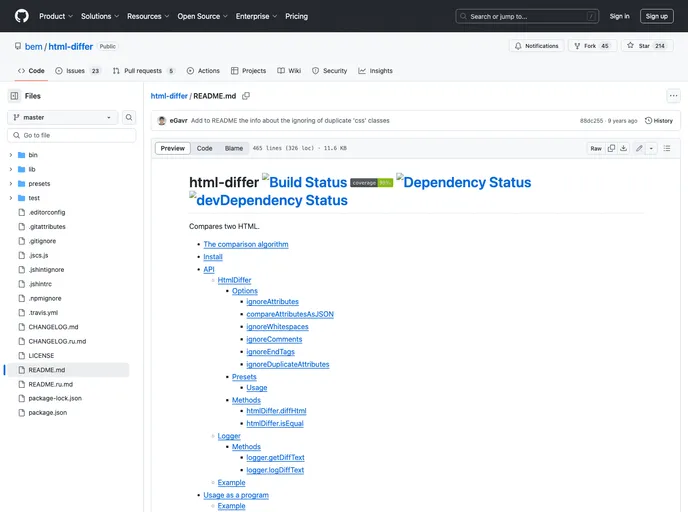Expand the bin folder
This screenshot has width=688, height=512.
tap(11, 155)
